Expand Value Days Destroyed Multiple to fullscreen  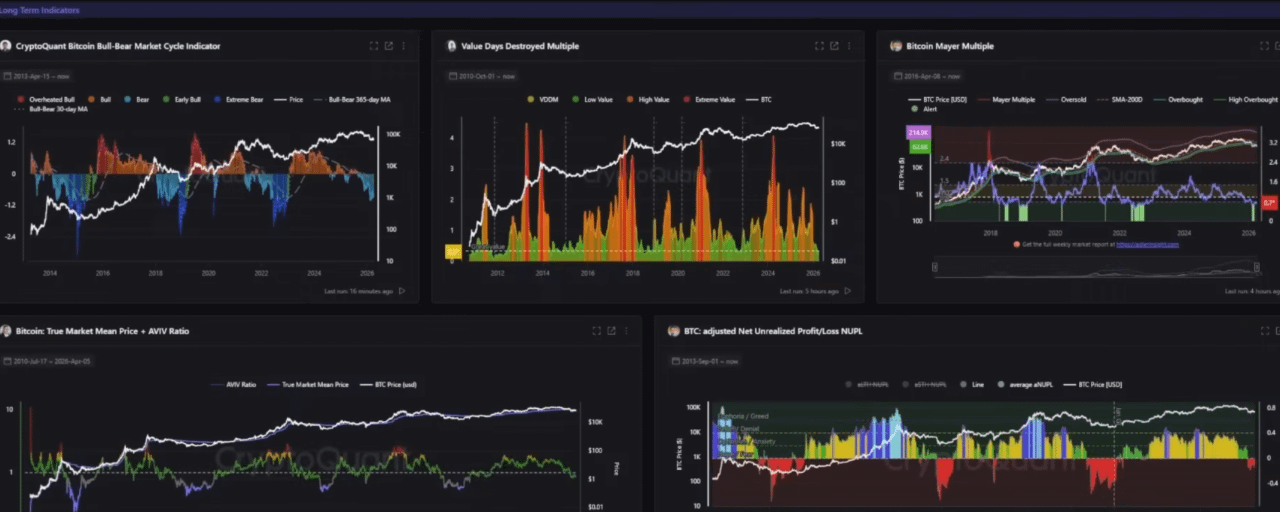(819, 46)
